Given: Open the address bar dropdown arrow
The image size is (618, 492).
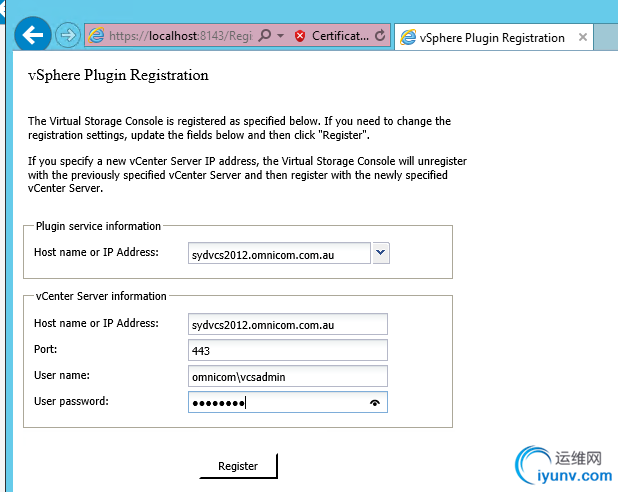Looking at the screenshot, I should (x=280, y=35).
